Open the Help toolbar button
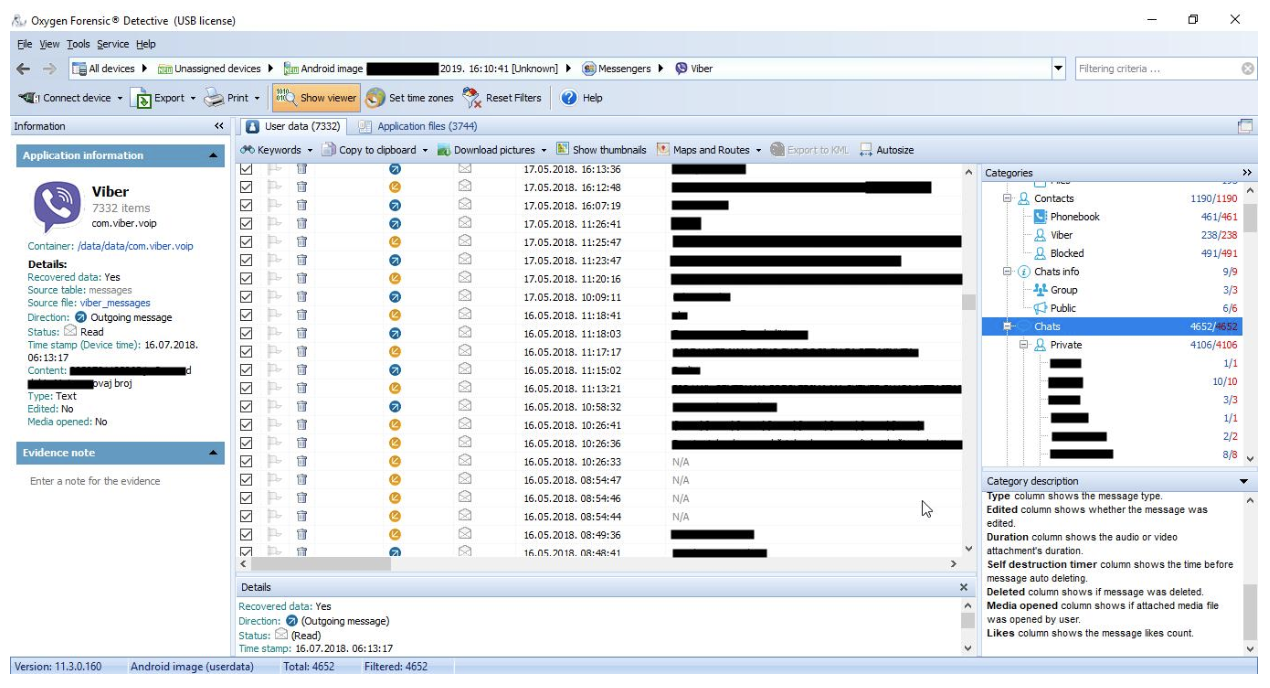This screenshot has height=688, width=1270. 582,98
